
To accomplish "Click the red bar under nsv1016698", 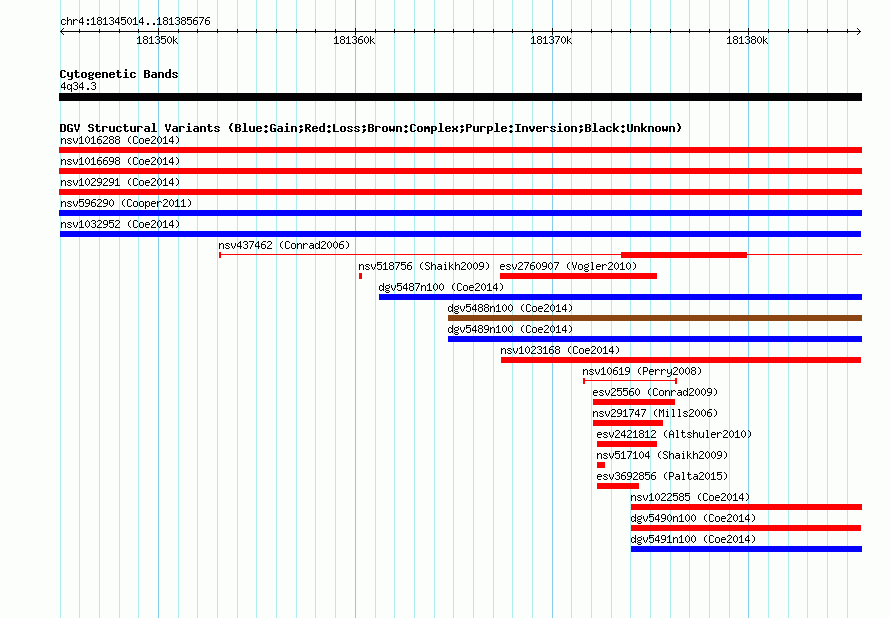I will pyautogui.click(x=460, y=171).
